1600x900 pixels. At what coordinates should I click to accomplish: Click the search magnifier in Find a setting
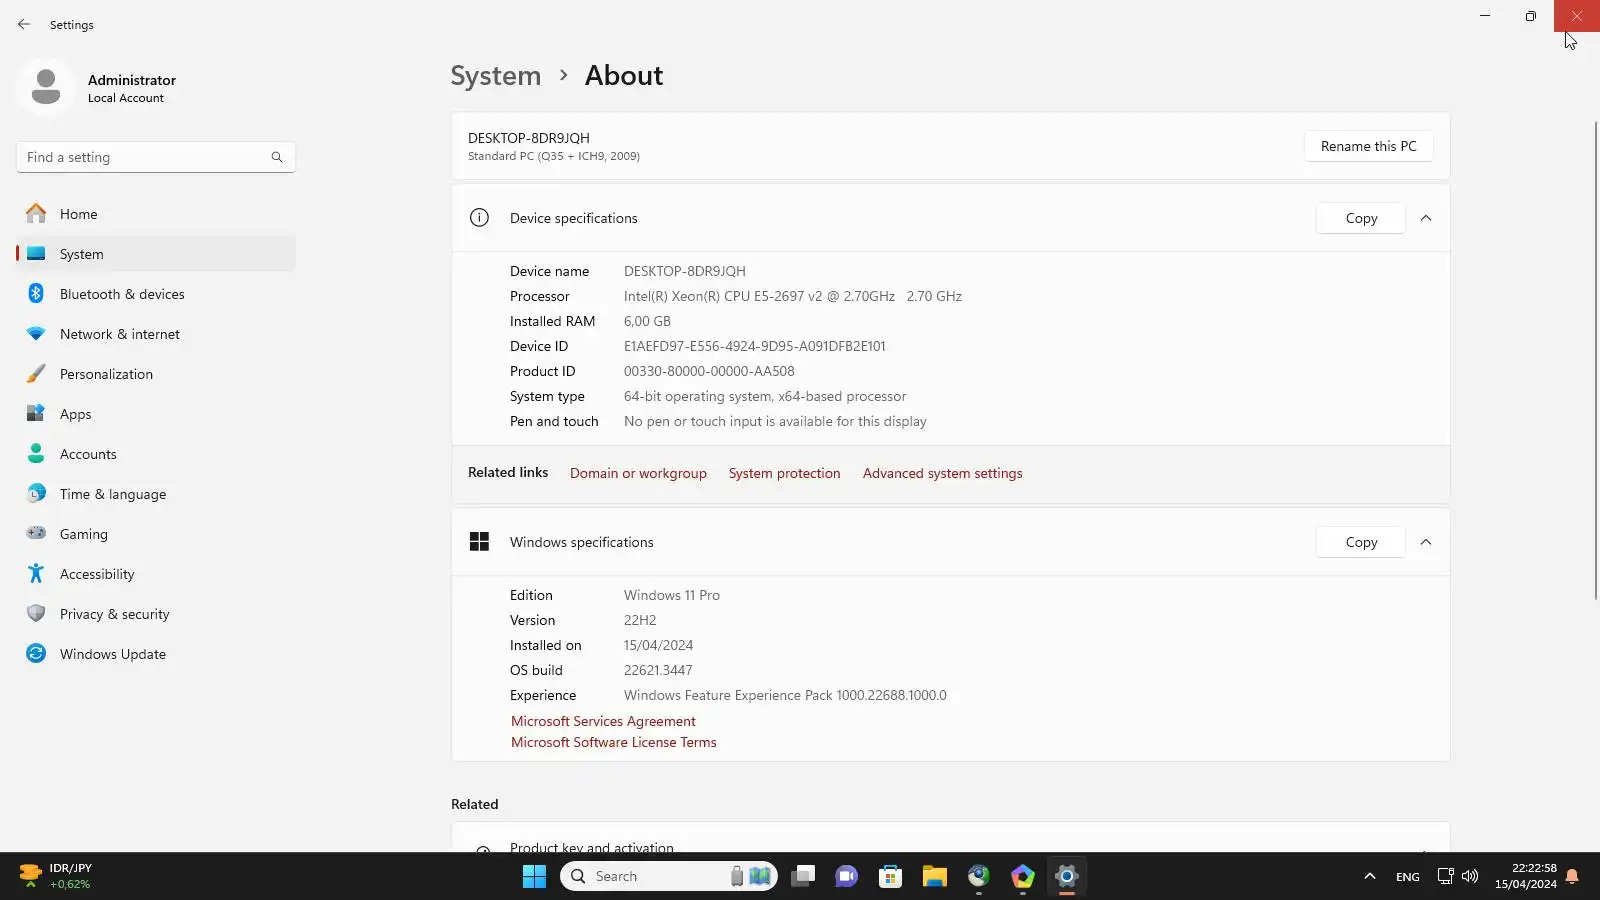277,157
